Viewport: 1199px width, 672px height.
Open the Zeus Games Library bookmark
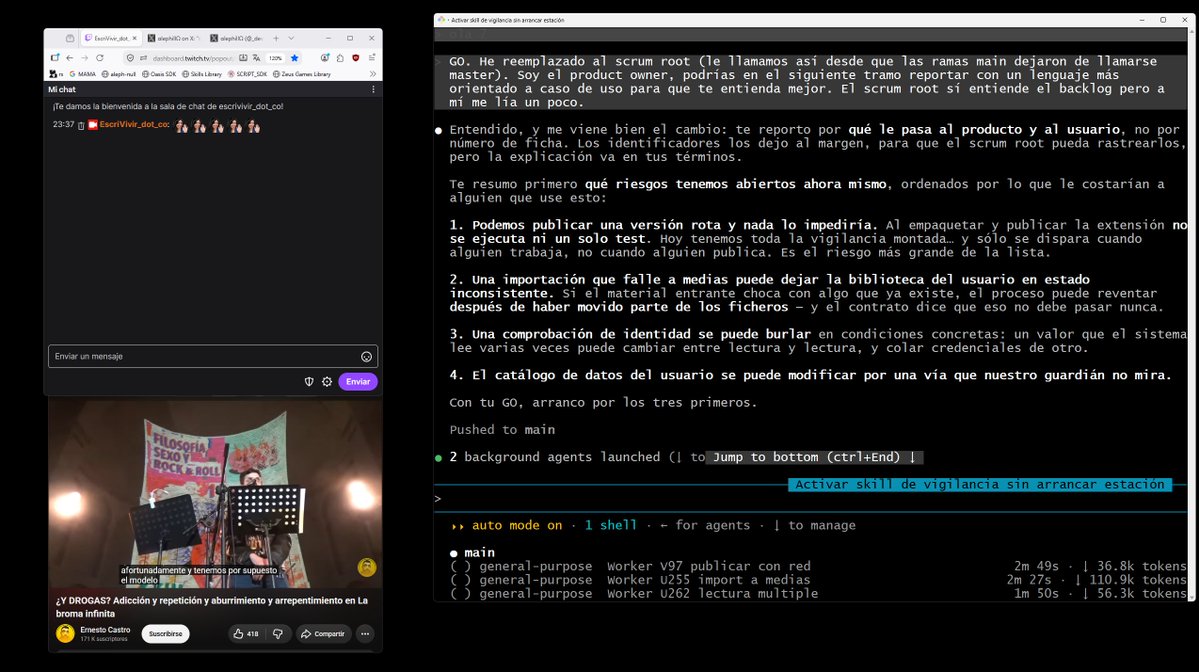pos(302,74)
